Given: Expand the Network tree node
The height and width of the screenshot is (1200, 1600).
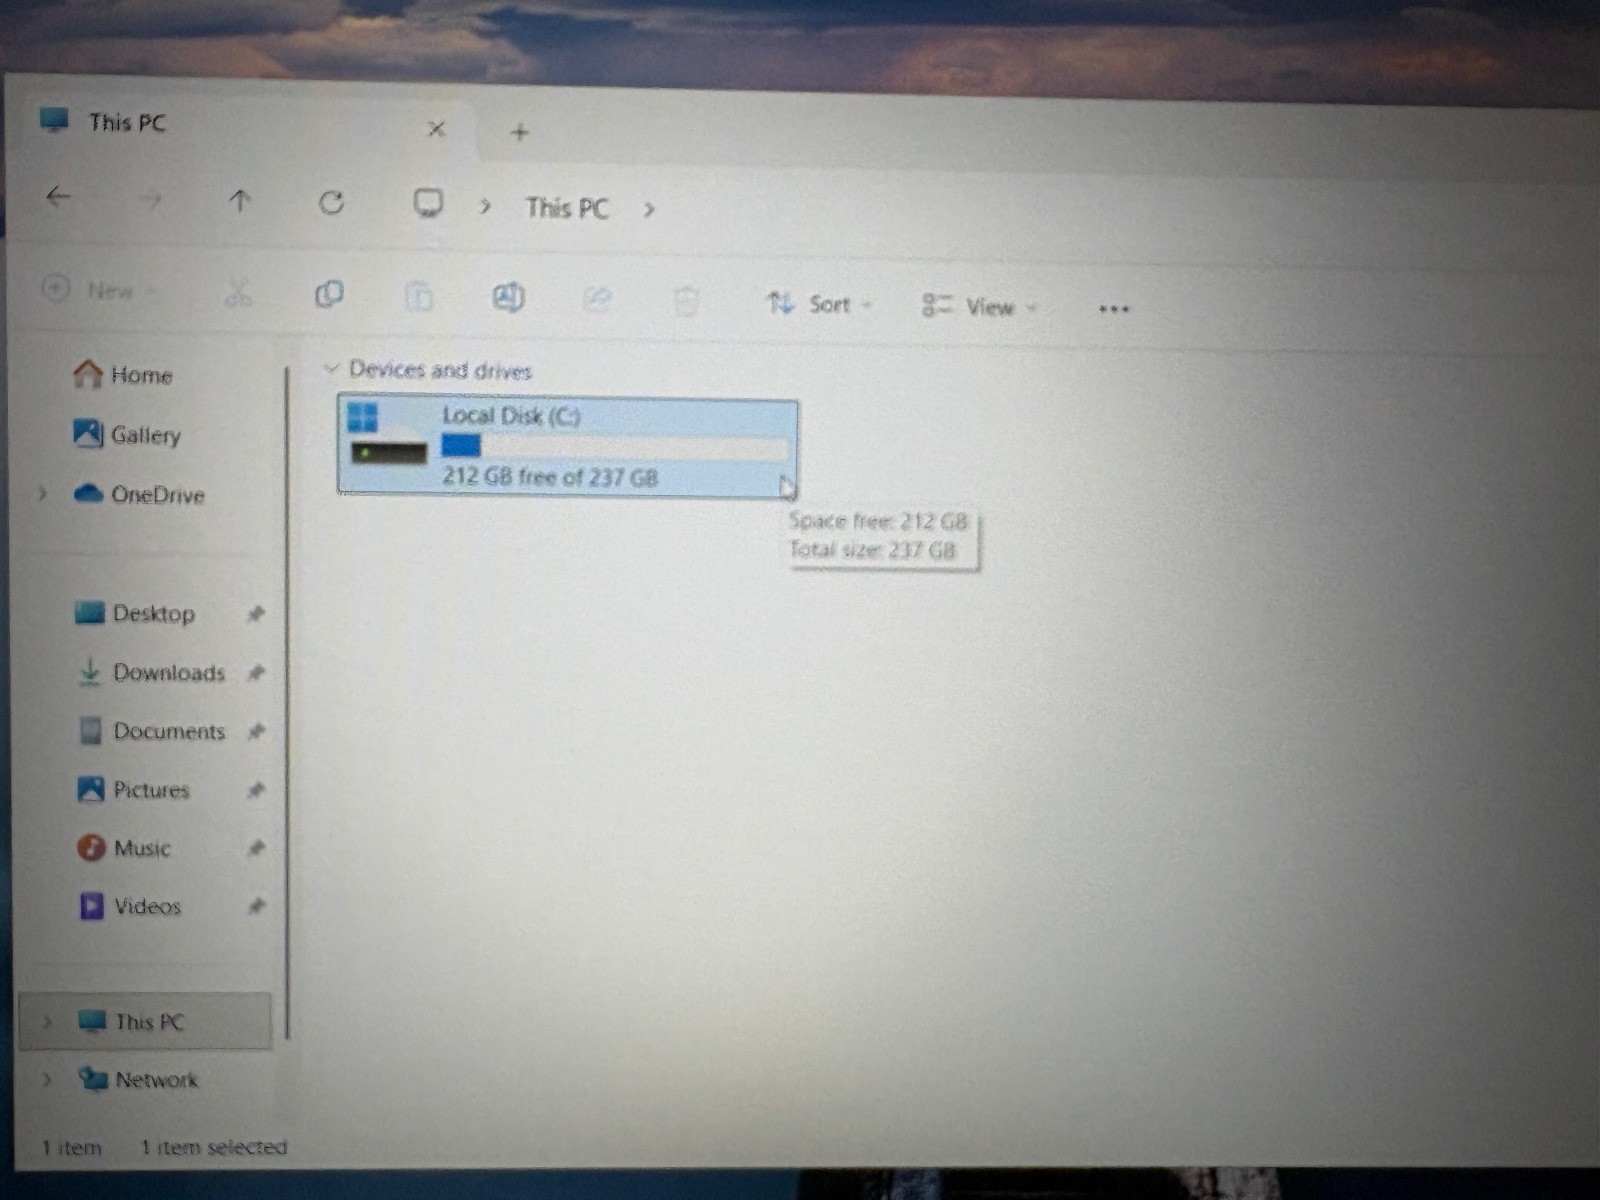Looking at the screenshot, I should (x=46, y=1079).
